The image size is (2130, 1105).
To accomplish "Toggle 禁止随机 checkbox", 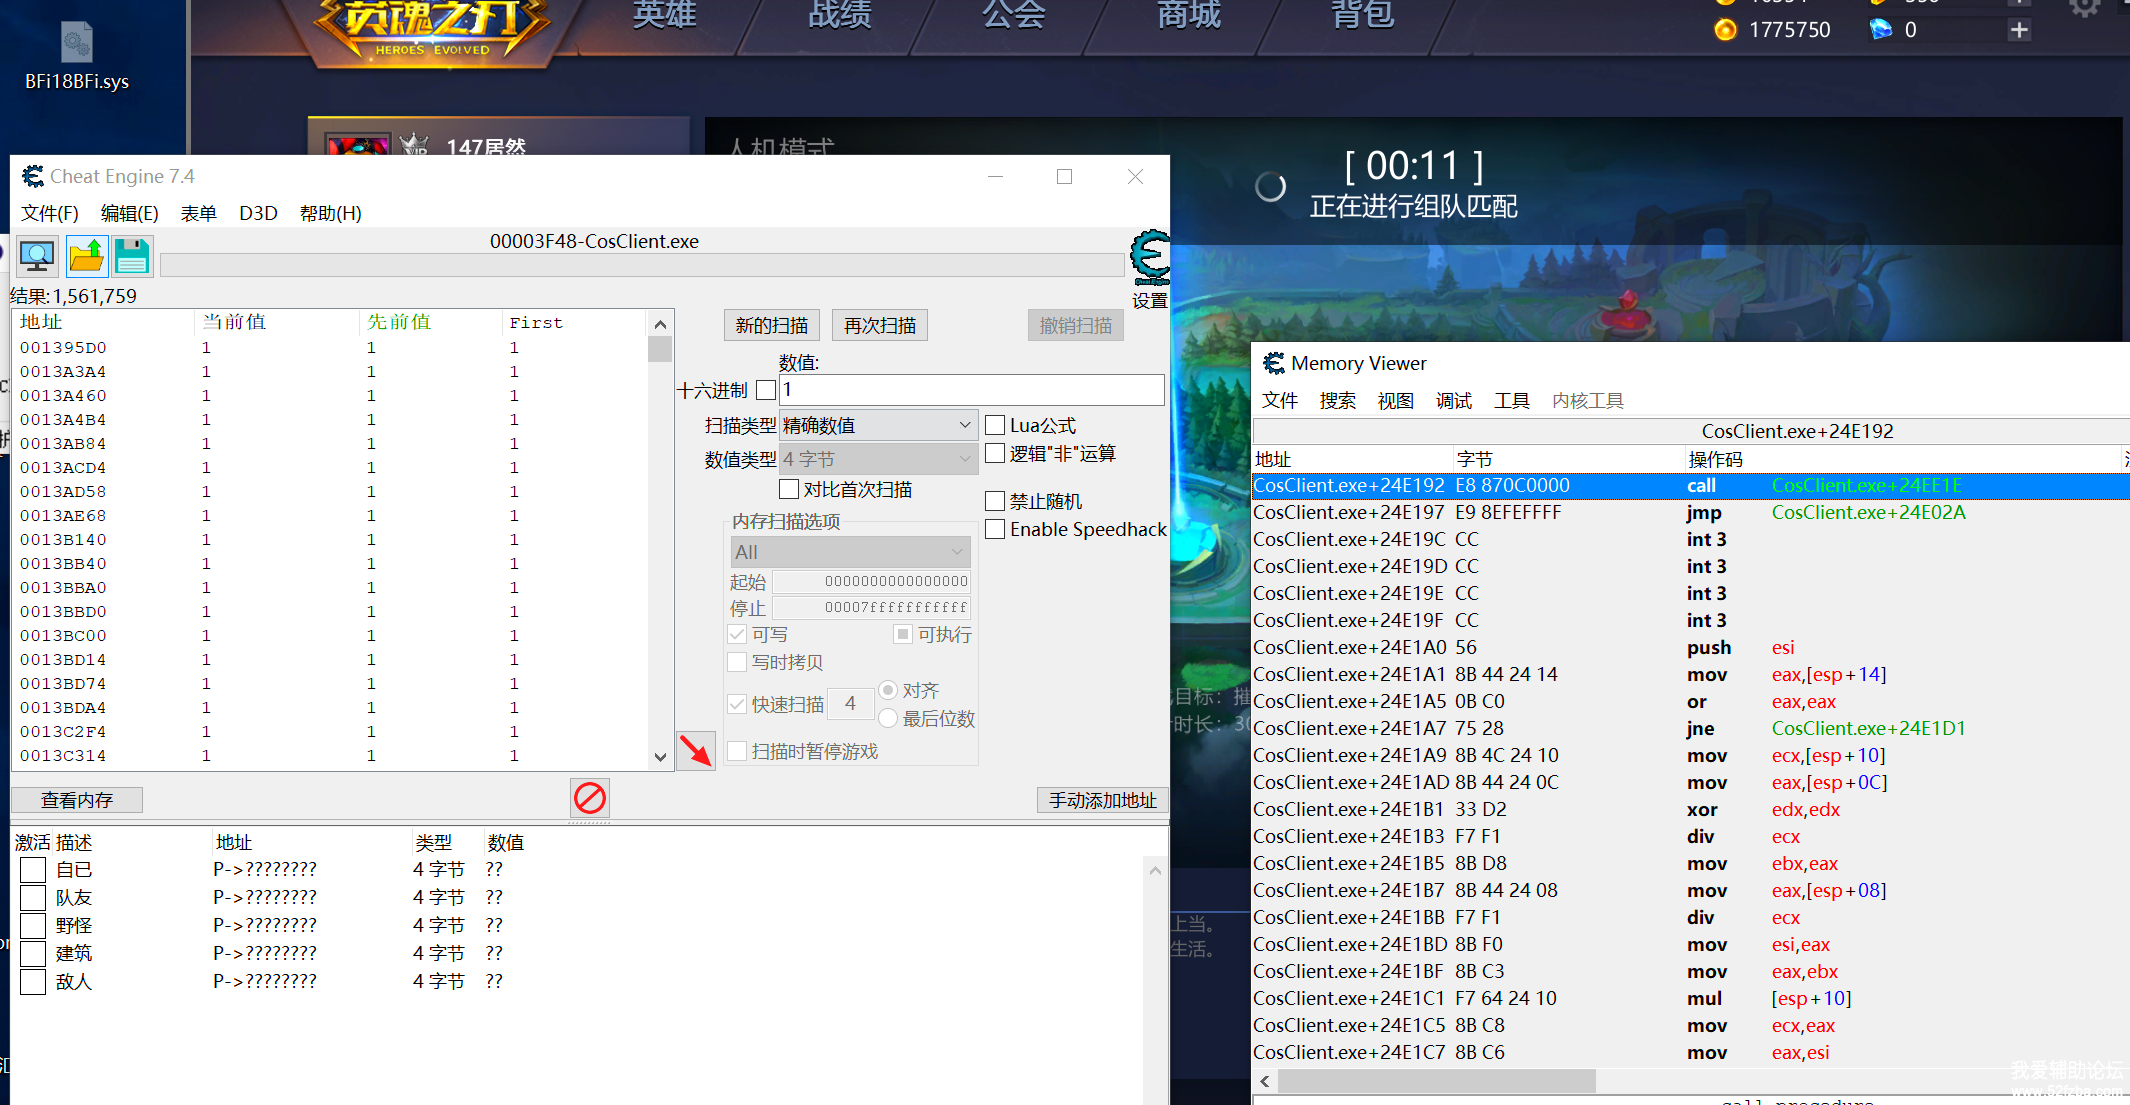I will click(x=995, y=501).
